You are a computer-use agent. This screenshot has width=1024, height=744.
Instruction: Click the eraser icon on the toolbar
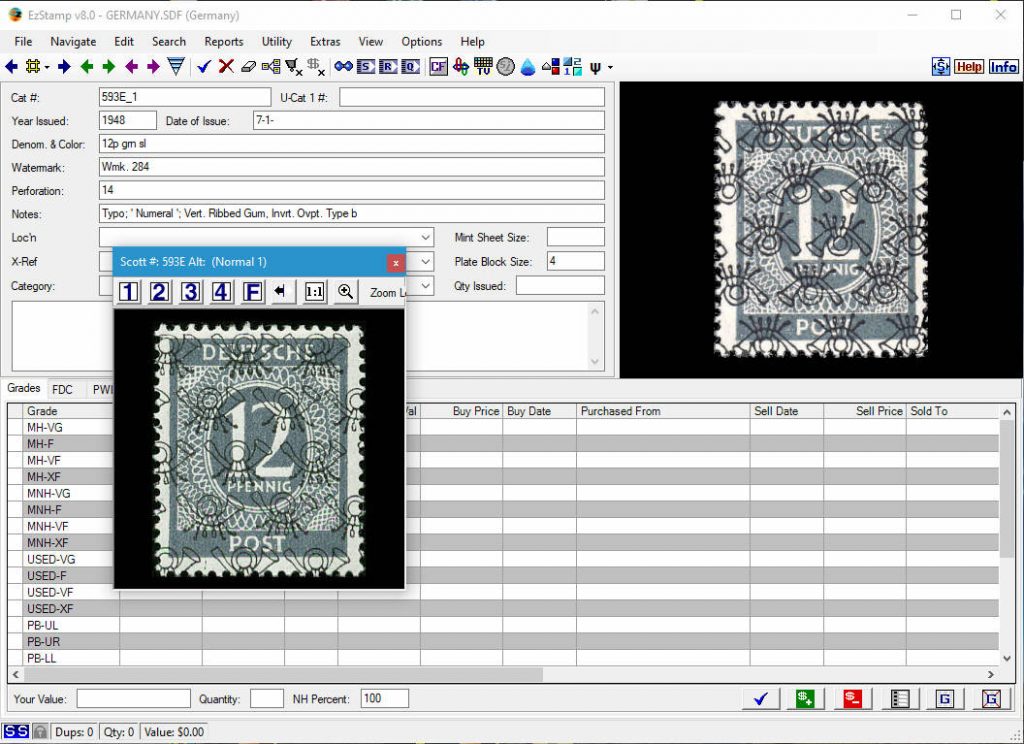[x=247, y=67]
